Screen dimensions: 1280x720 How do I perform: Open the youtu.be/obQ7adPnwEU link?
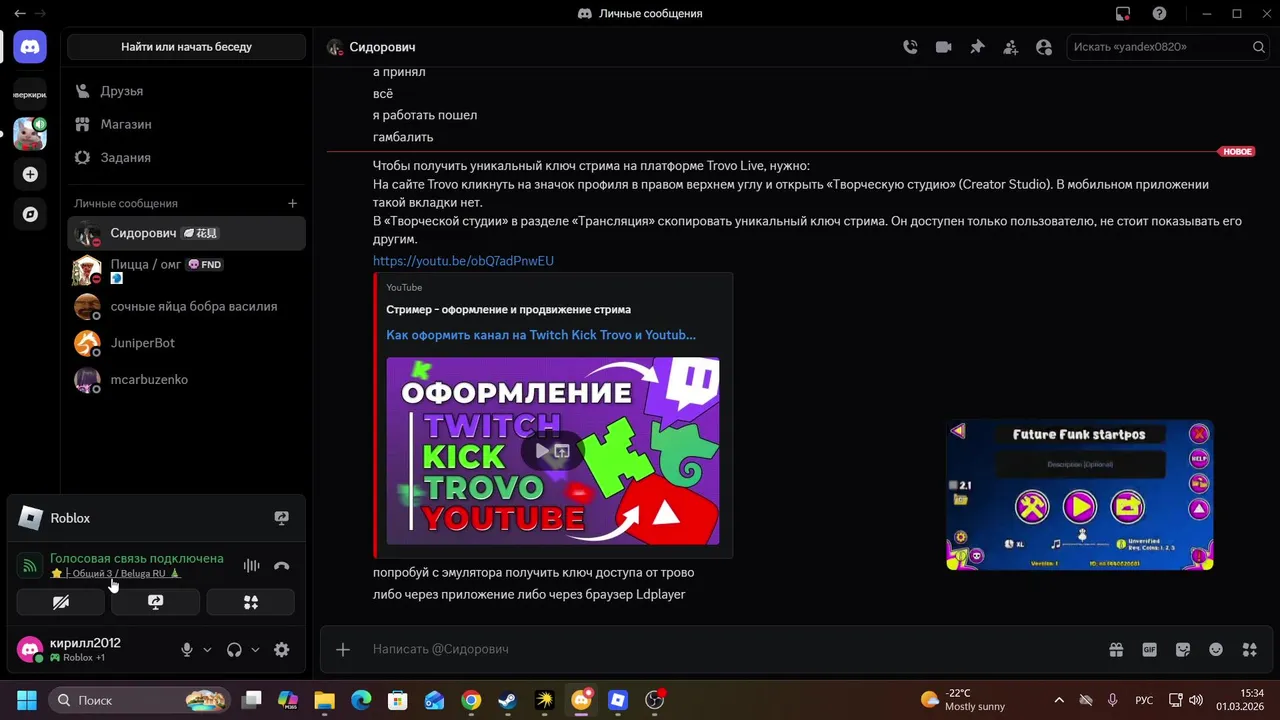coord(463,261)
